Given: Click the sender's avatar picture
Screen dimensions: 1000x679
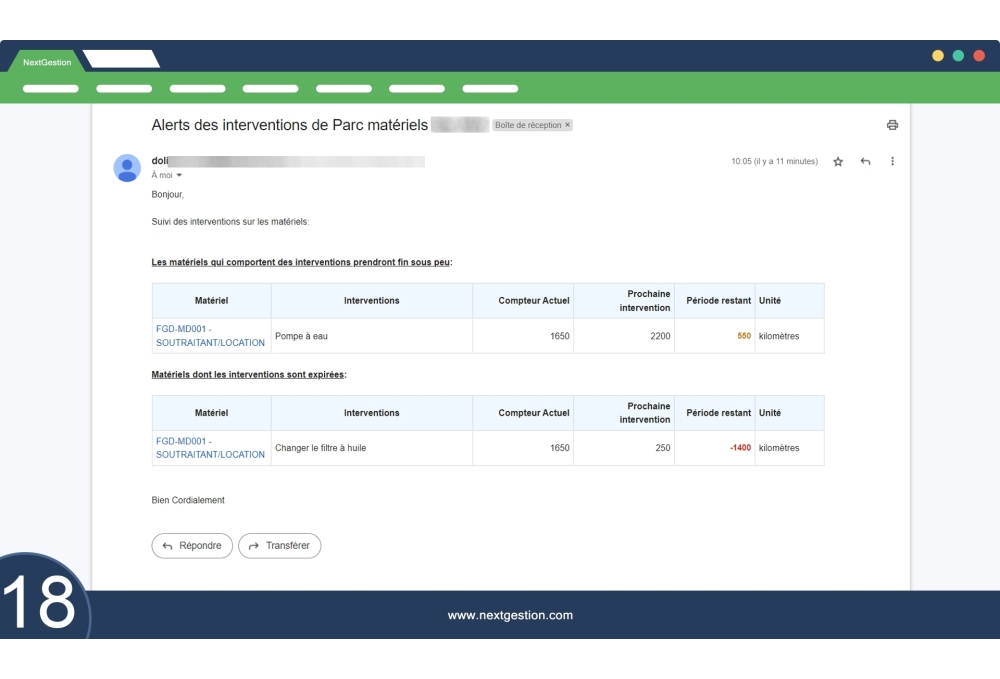Looking at the screenshot, I should click(127, 168).
